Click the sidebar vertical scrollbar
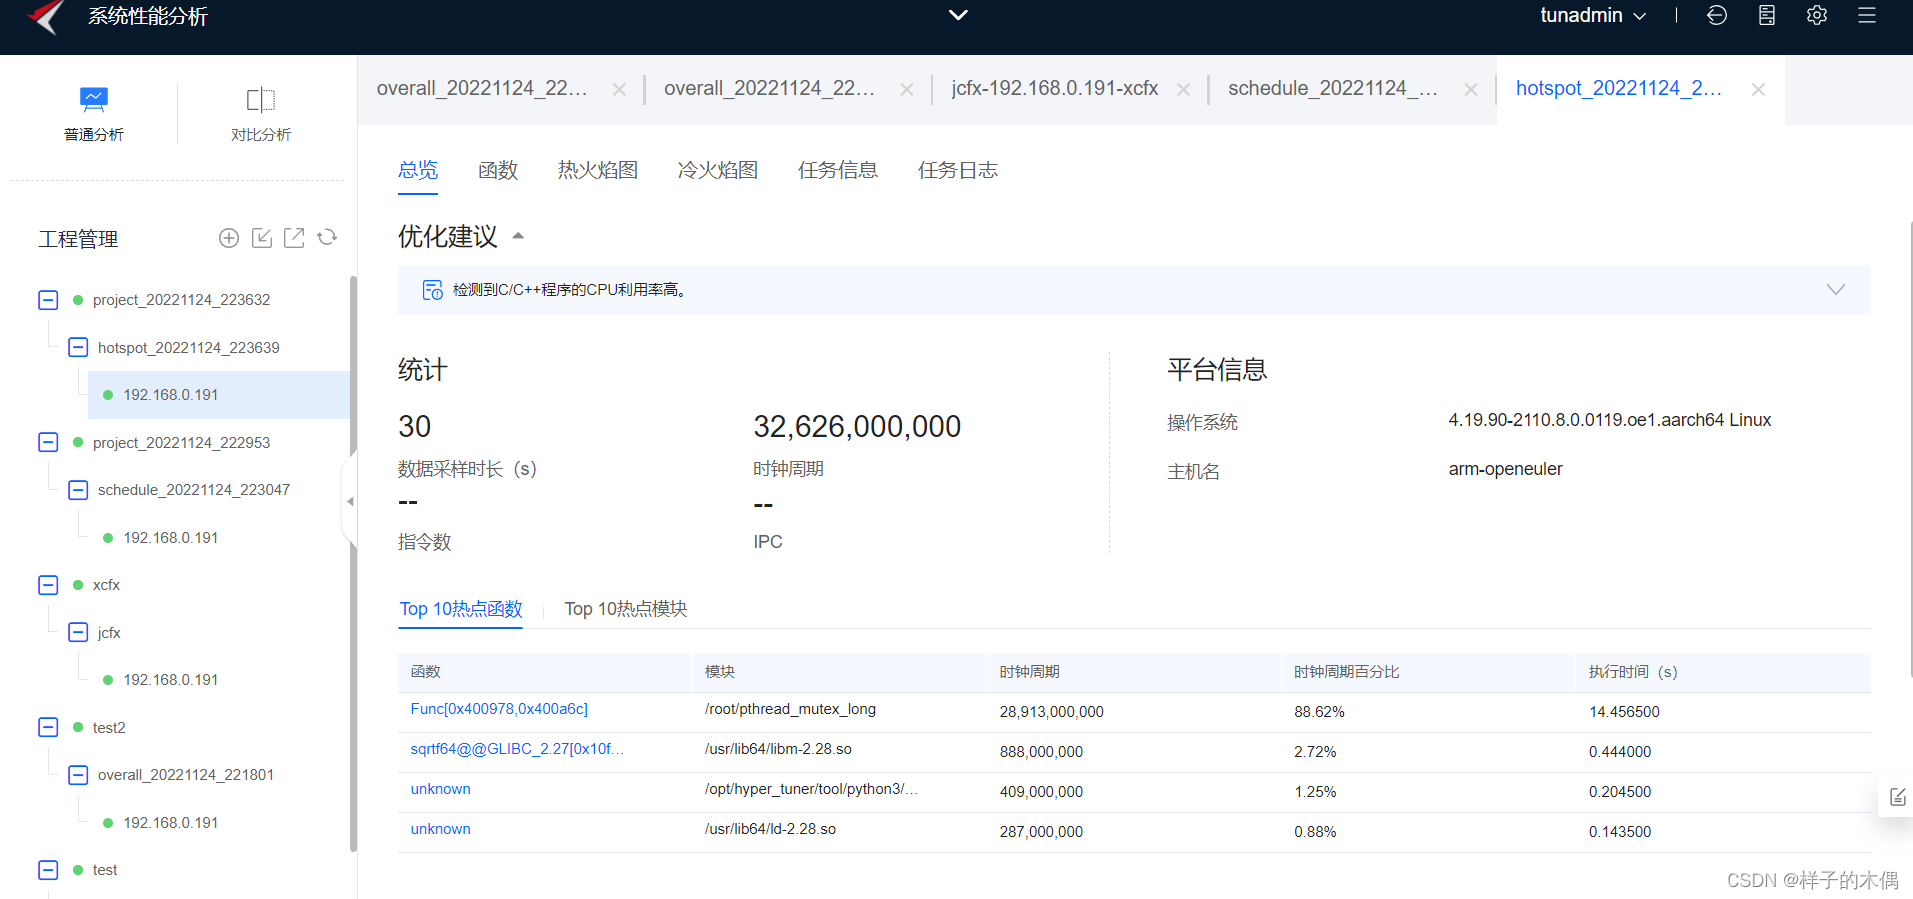The height and width of the screenshot is (899, 1913). click(x=353, y=564)
